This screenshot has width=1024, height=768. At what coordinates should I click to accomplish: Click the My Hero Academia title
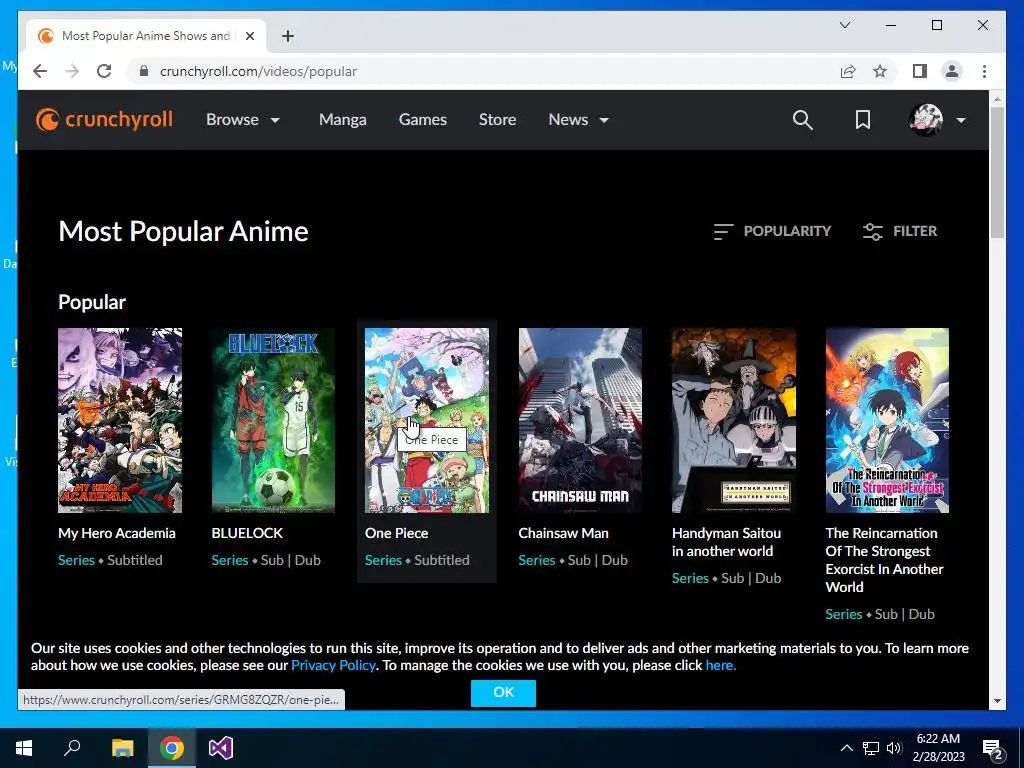coord(117,533)
